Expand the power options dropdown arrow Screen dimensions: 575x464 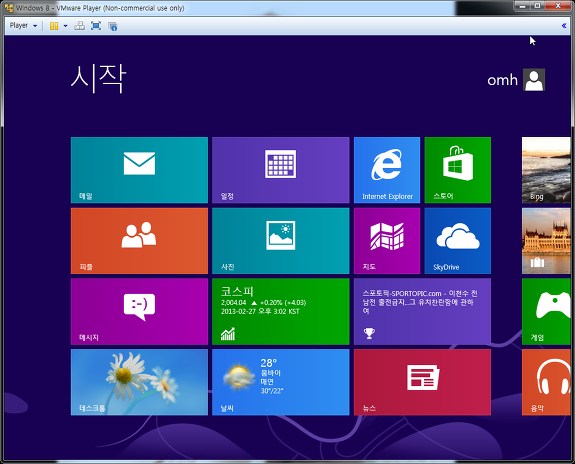pyautogui.click(x=65, y=26)
